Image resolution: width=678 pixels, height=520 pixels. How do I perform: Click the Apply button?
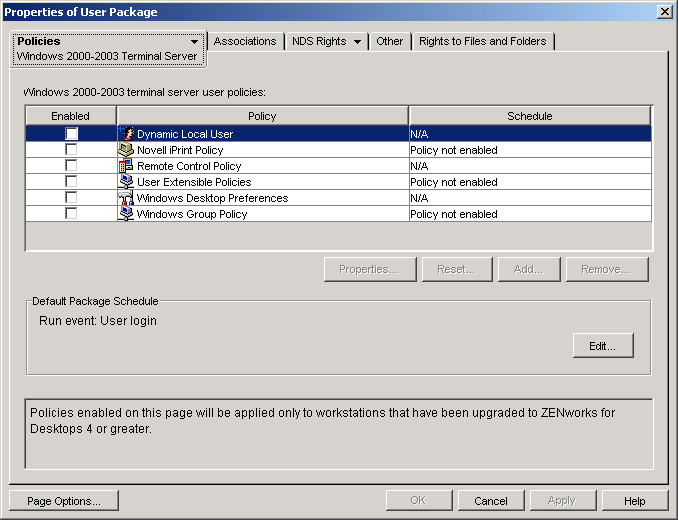pos(563,501)
